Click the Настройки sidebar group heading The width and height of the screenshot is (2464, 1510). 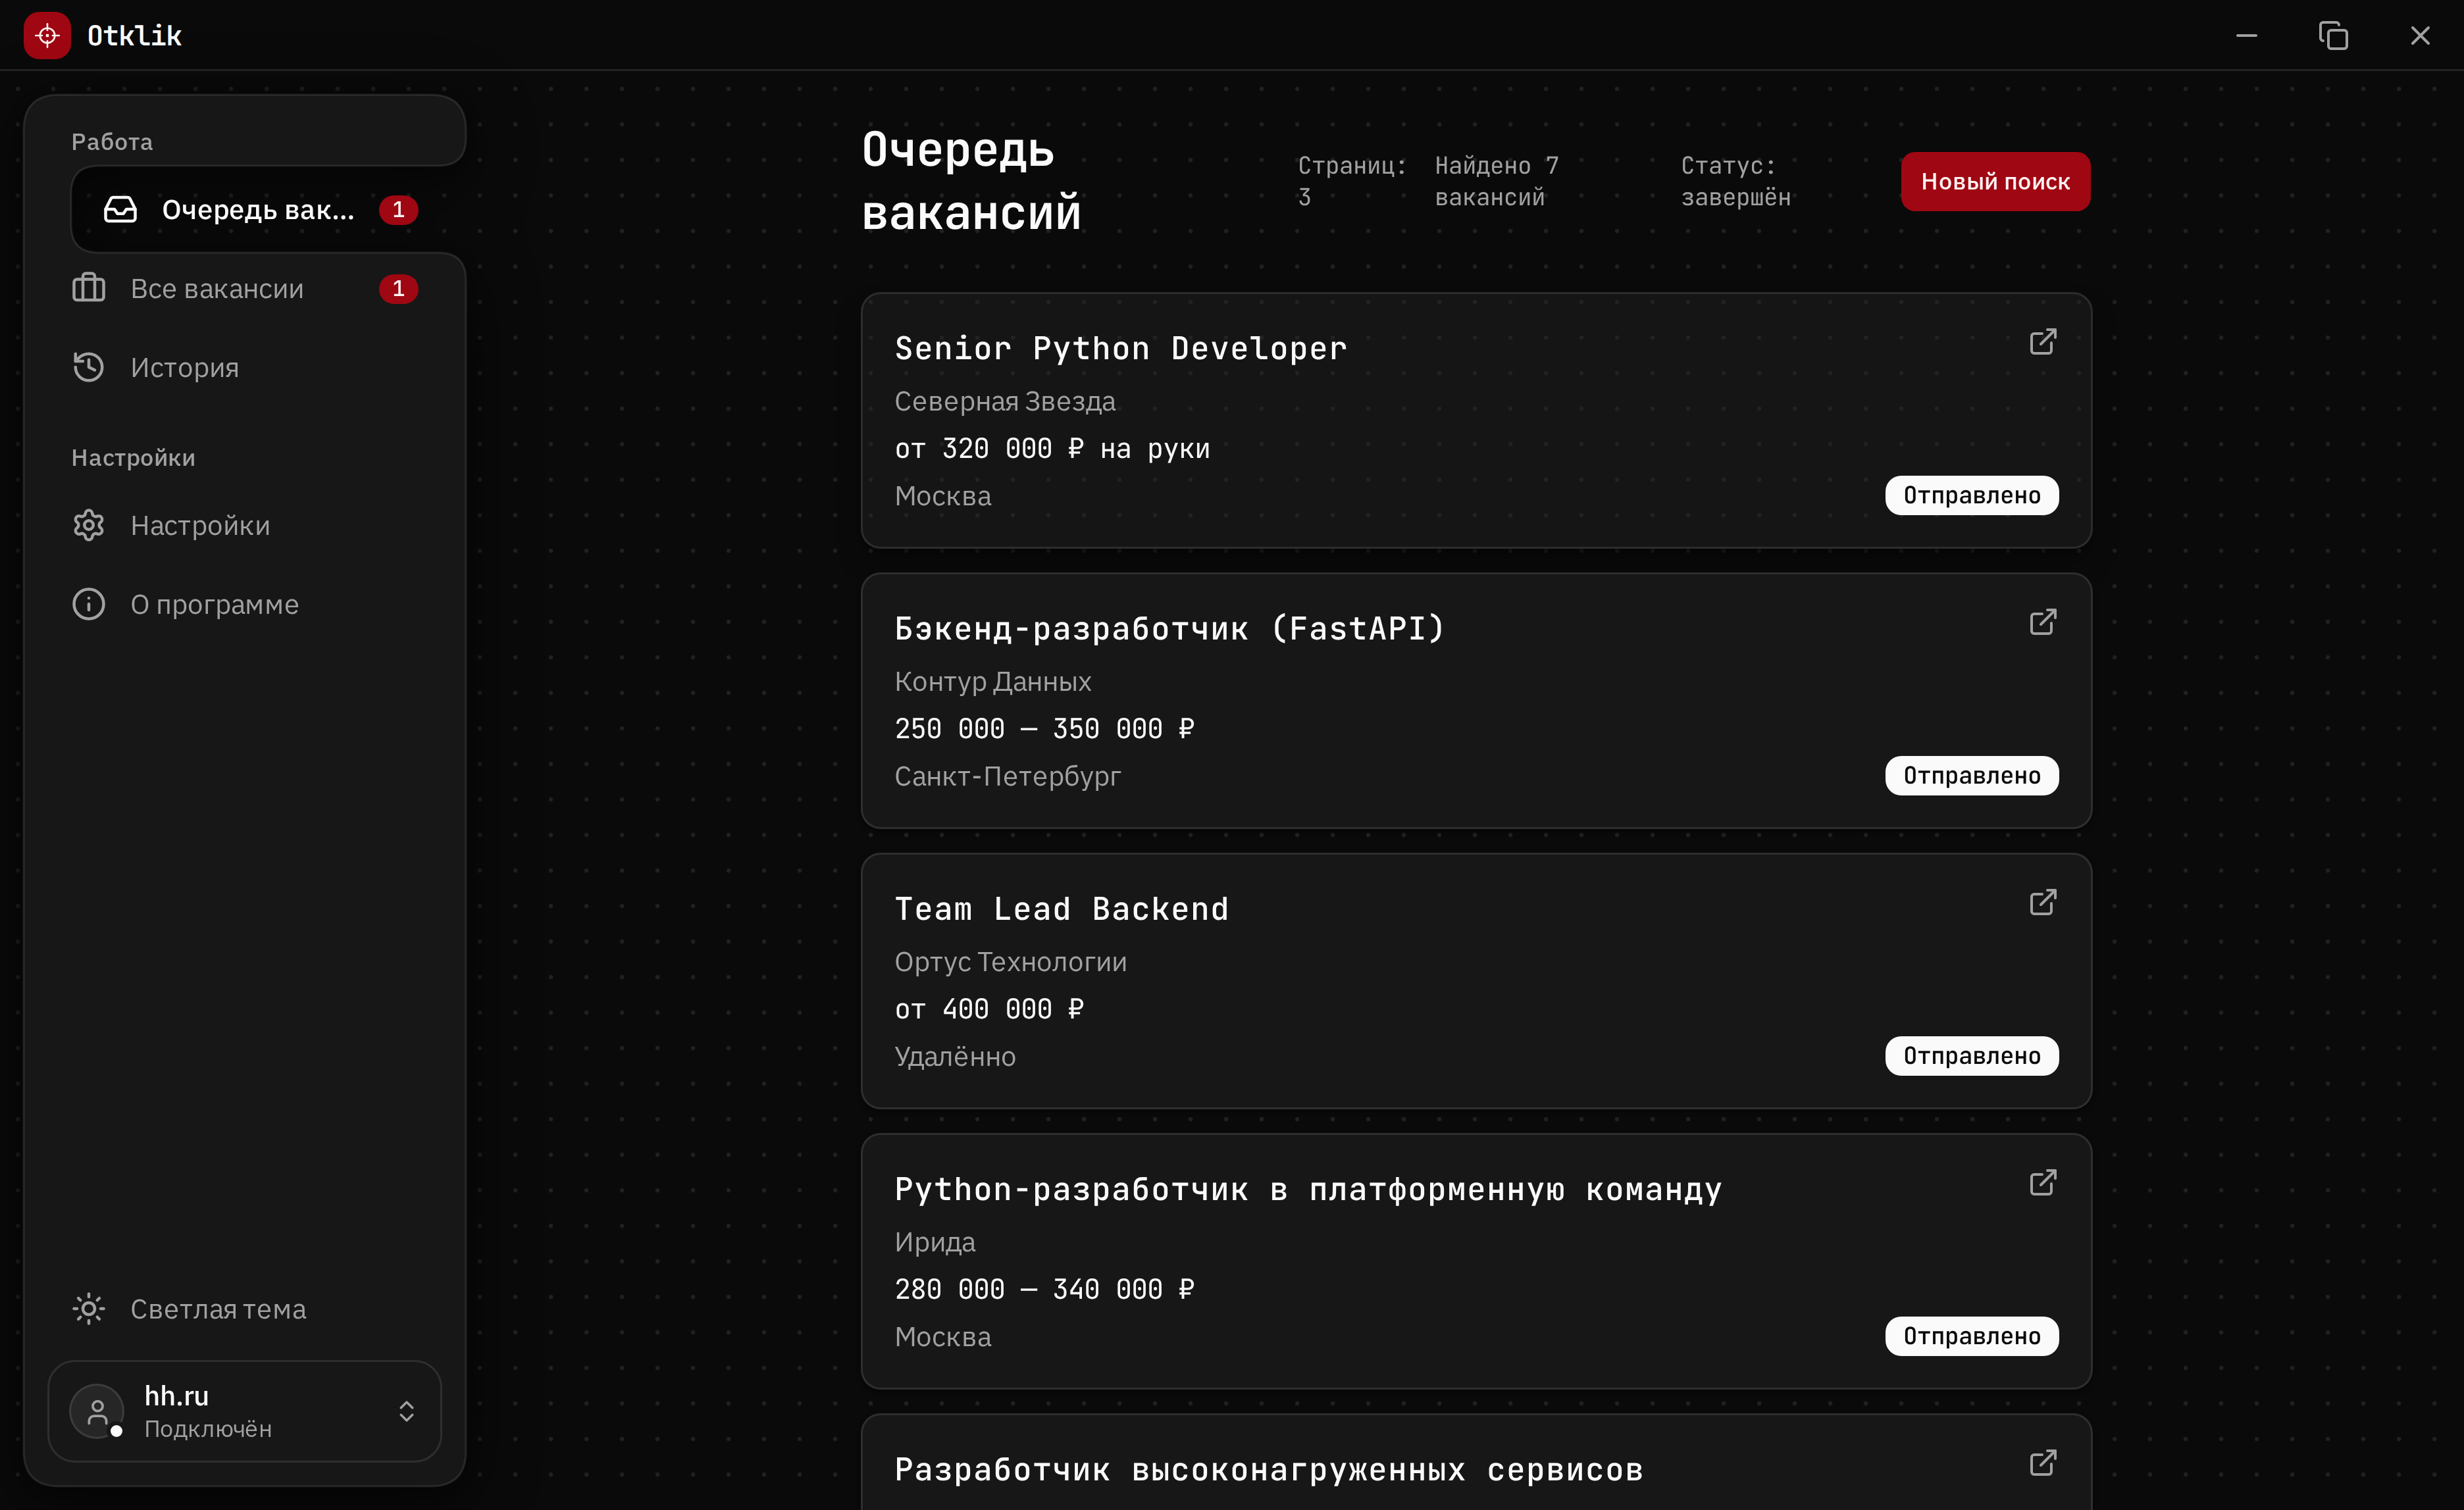tap(133, 458)
